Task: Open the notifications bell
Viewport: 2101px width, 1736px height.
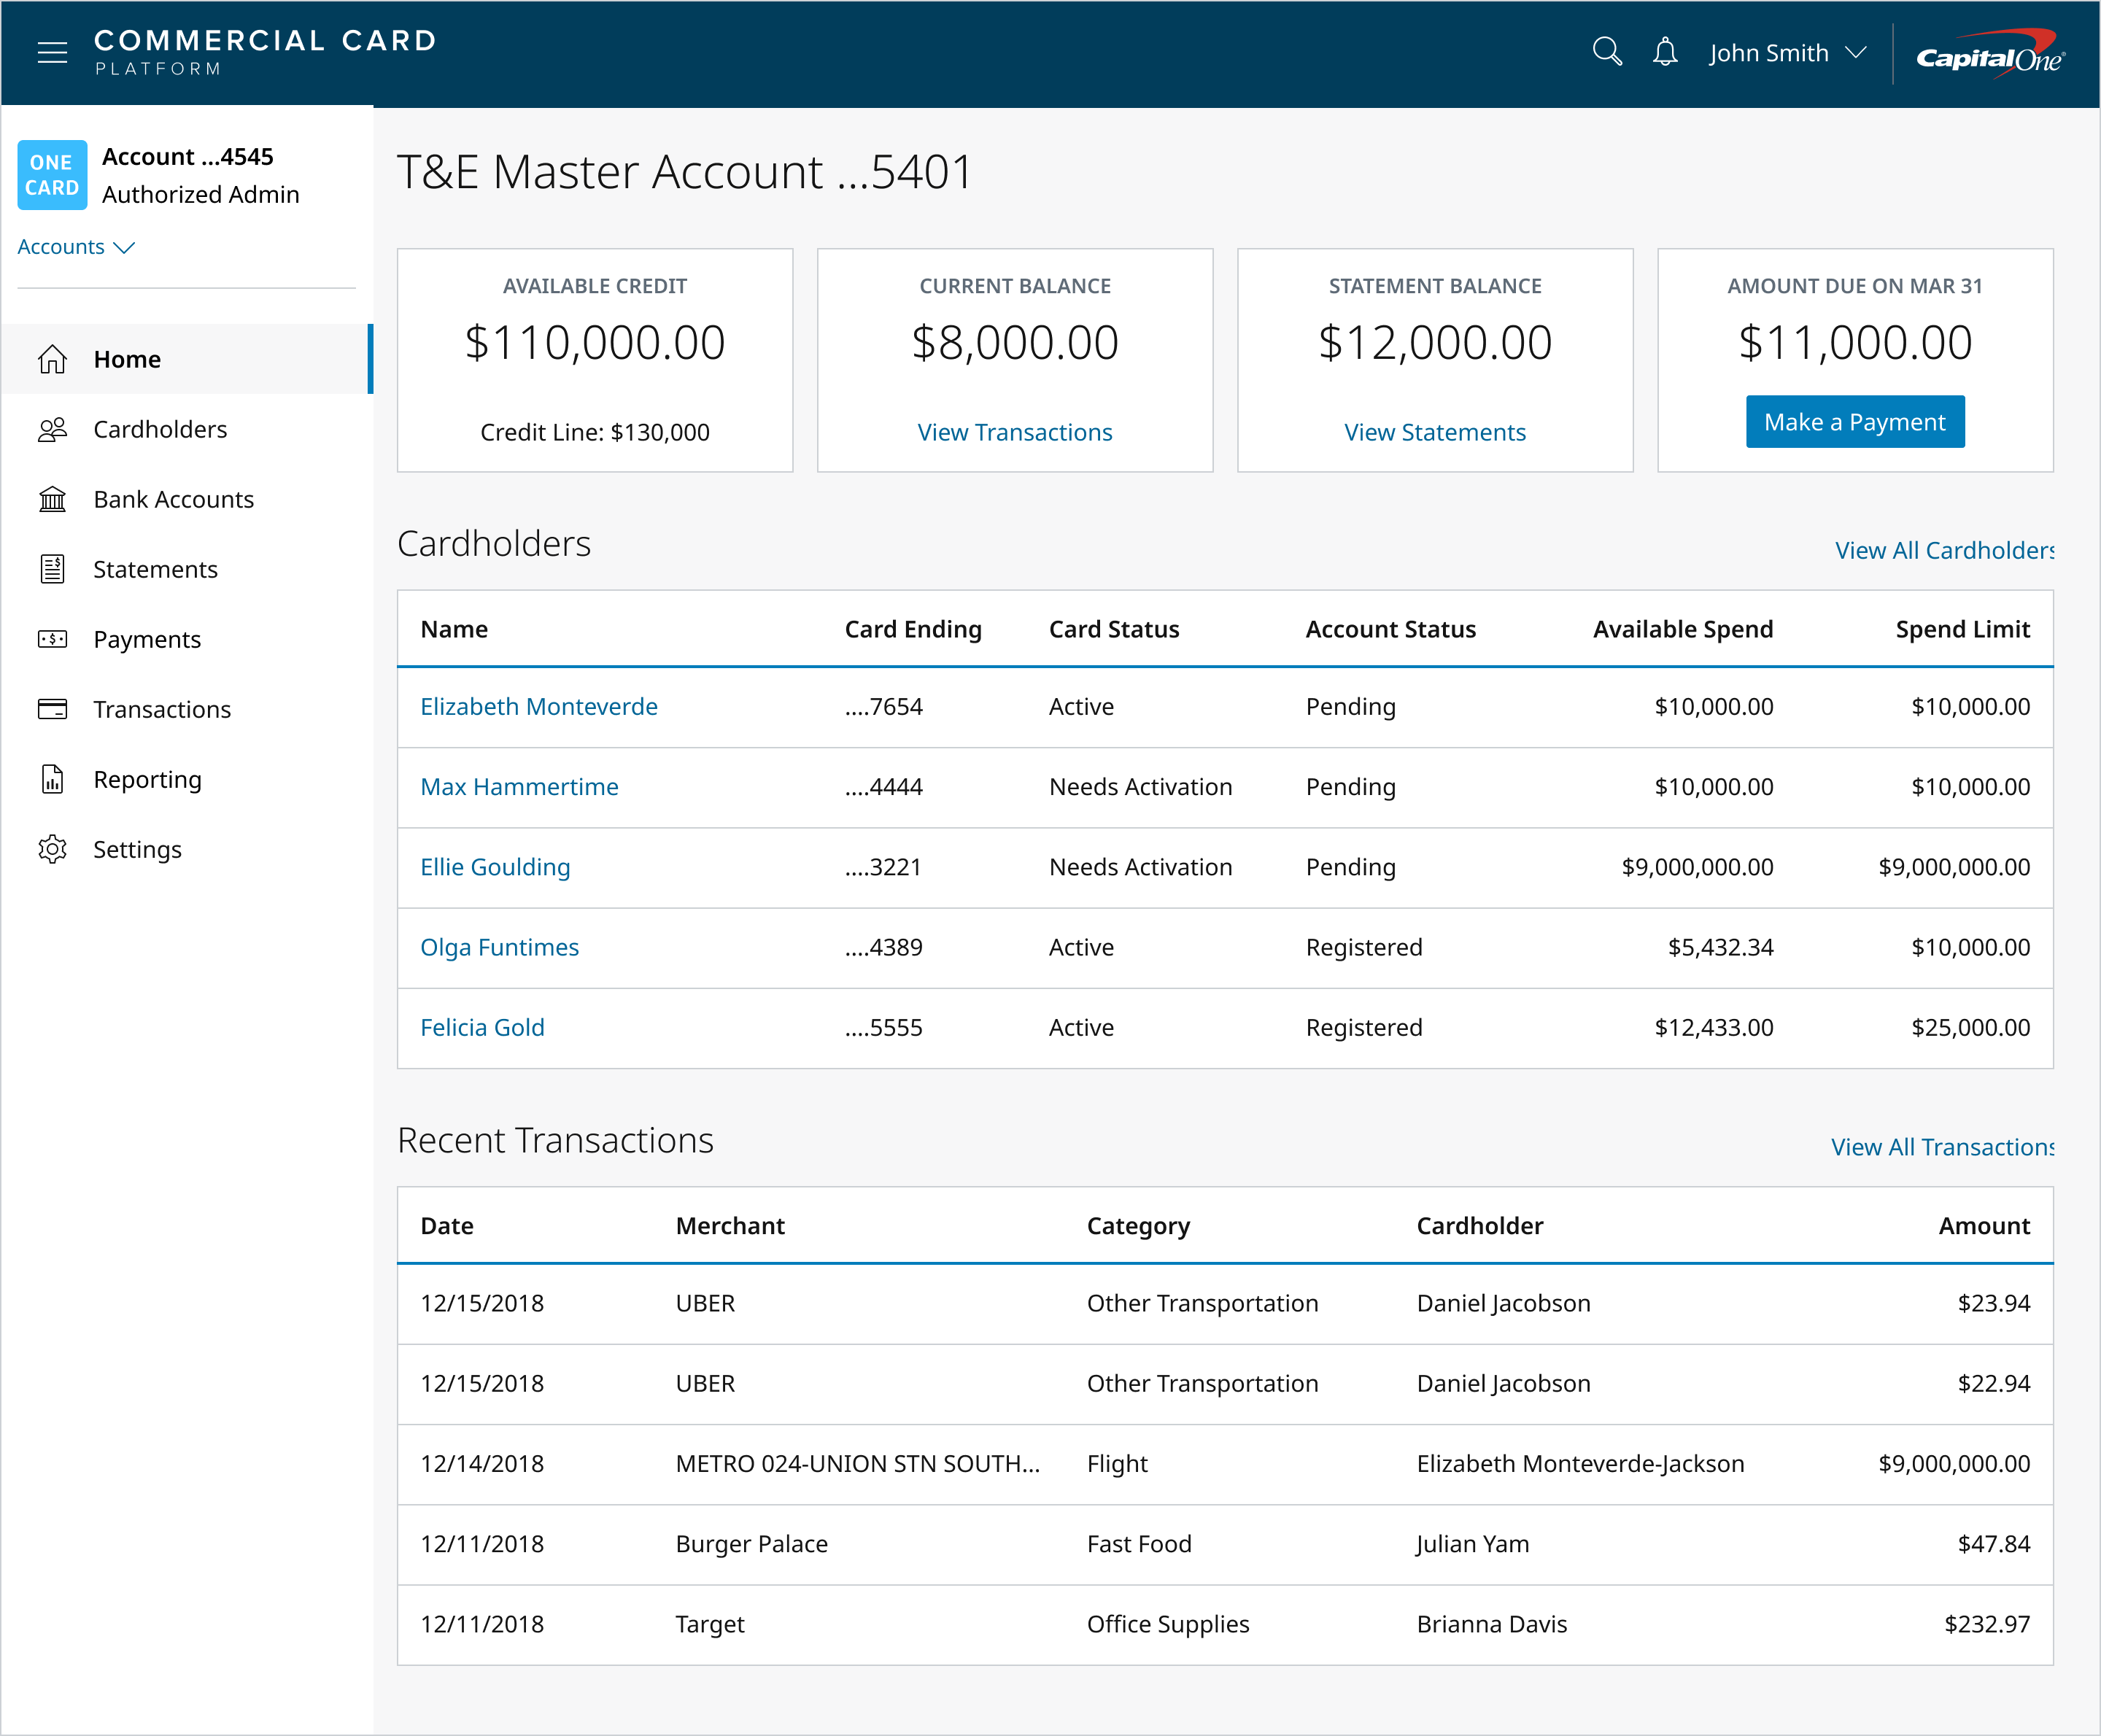Action: point(1665,51)
